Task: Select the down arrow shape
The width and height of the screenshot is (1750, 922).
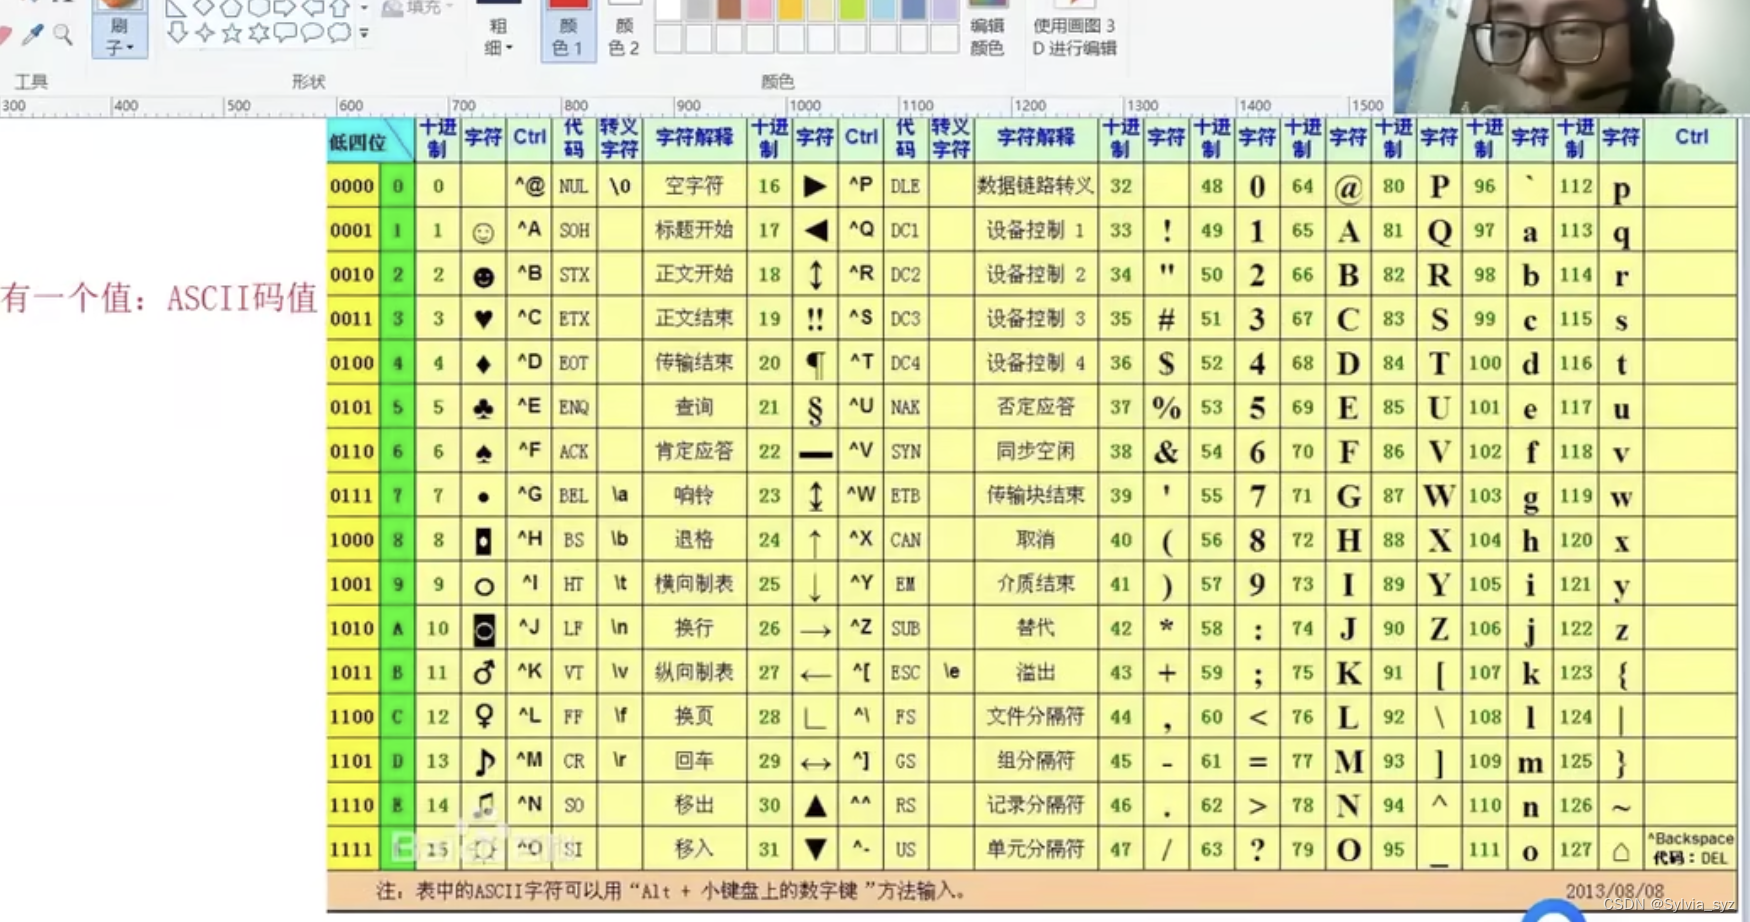Action: click(x=177, y=33)
